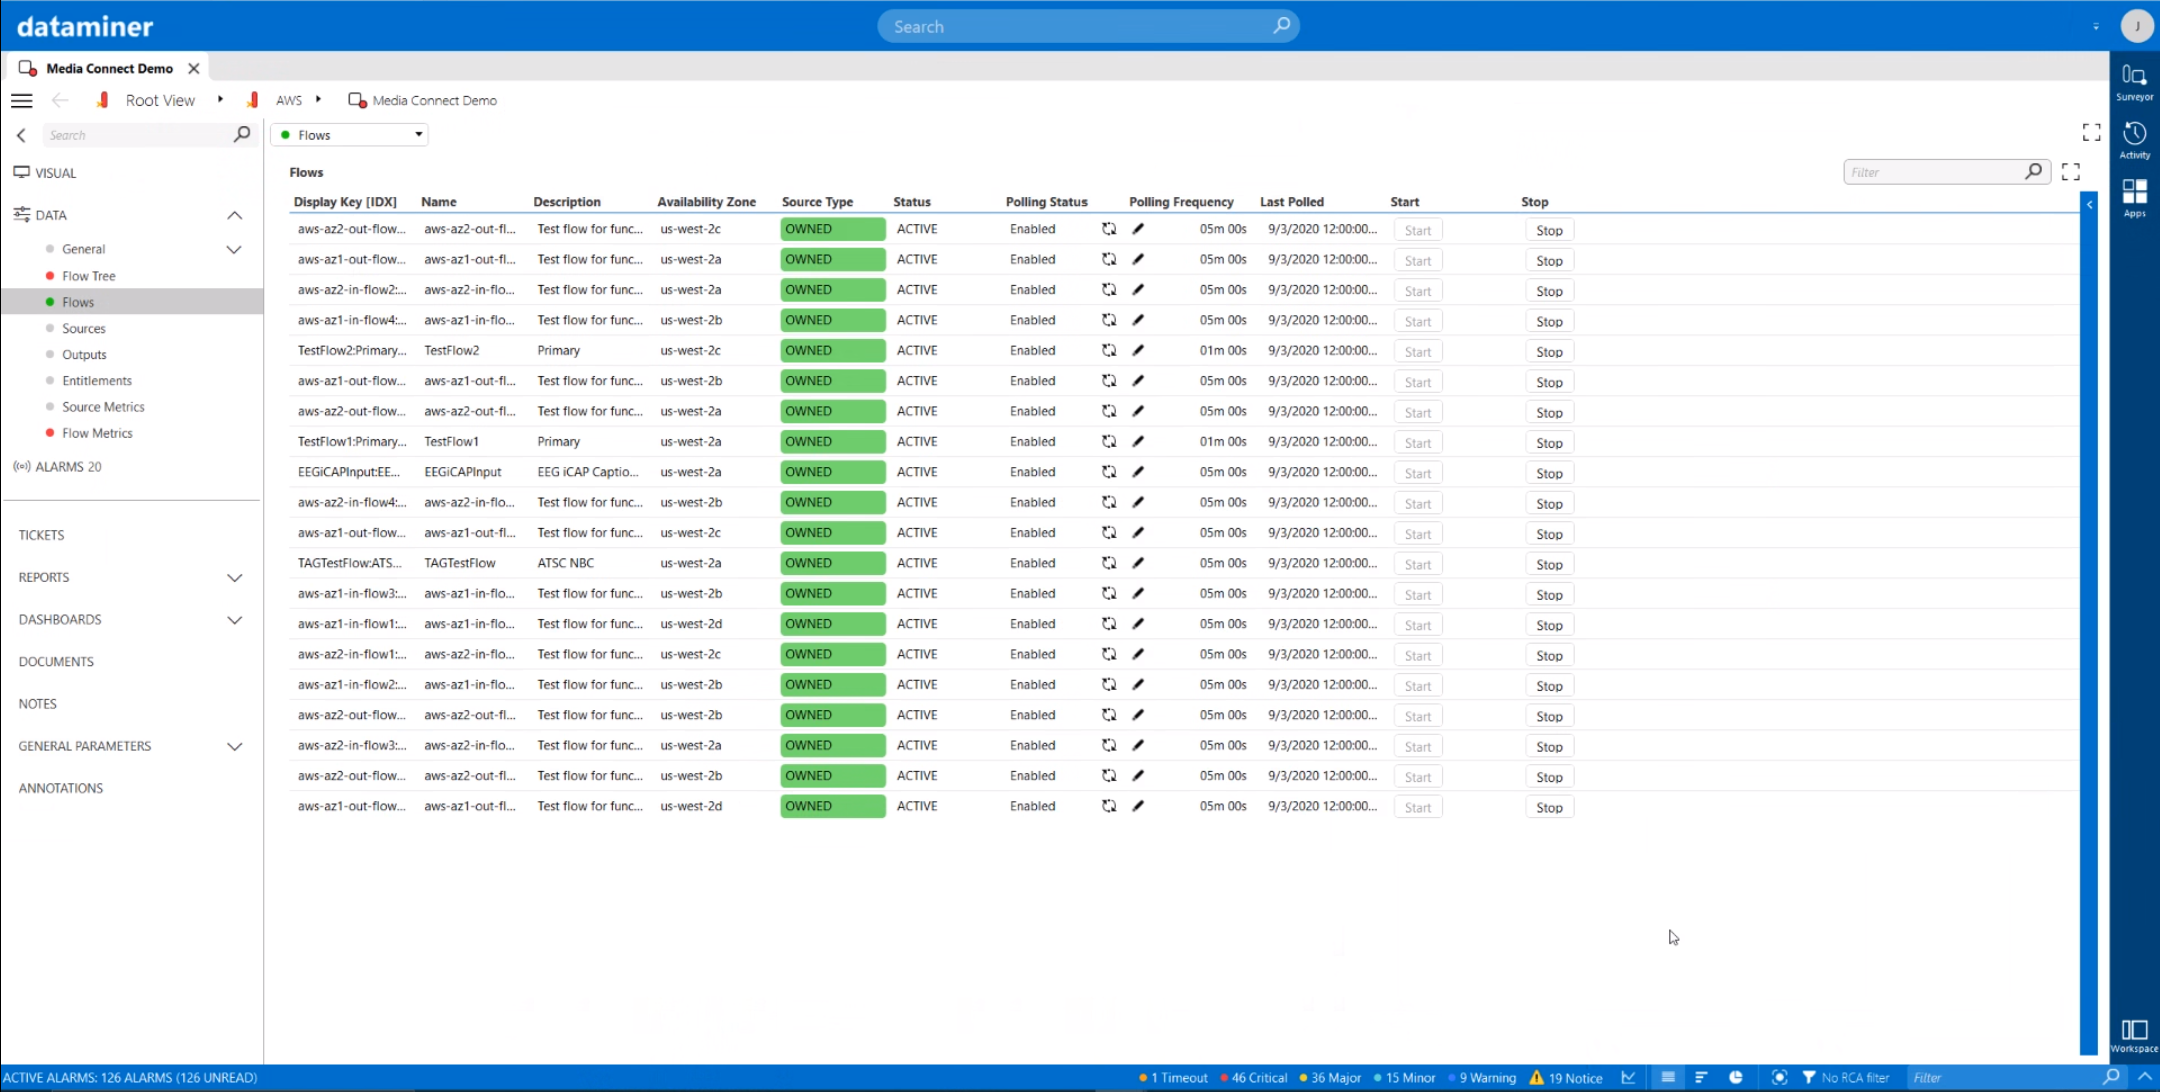Click the refresh polling icon for TestFlow2 row

1109,350
